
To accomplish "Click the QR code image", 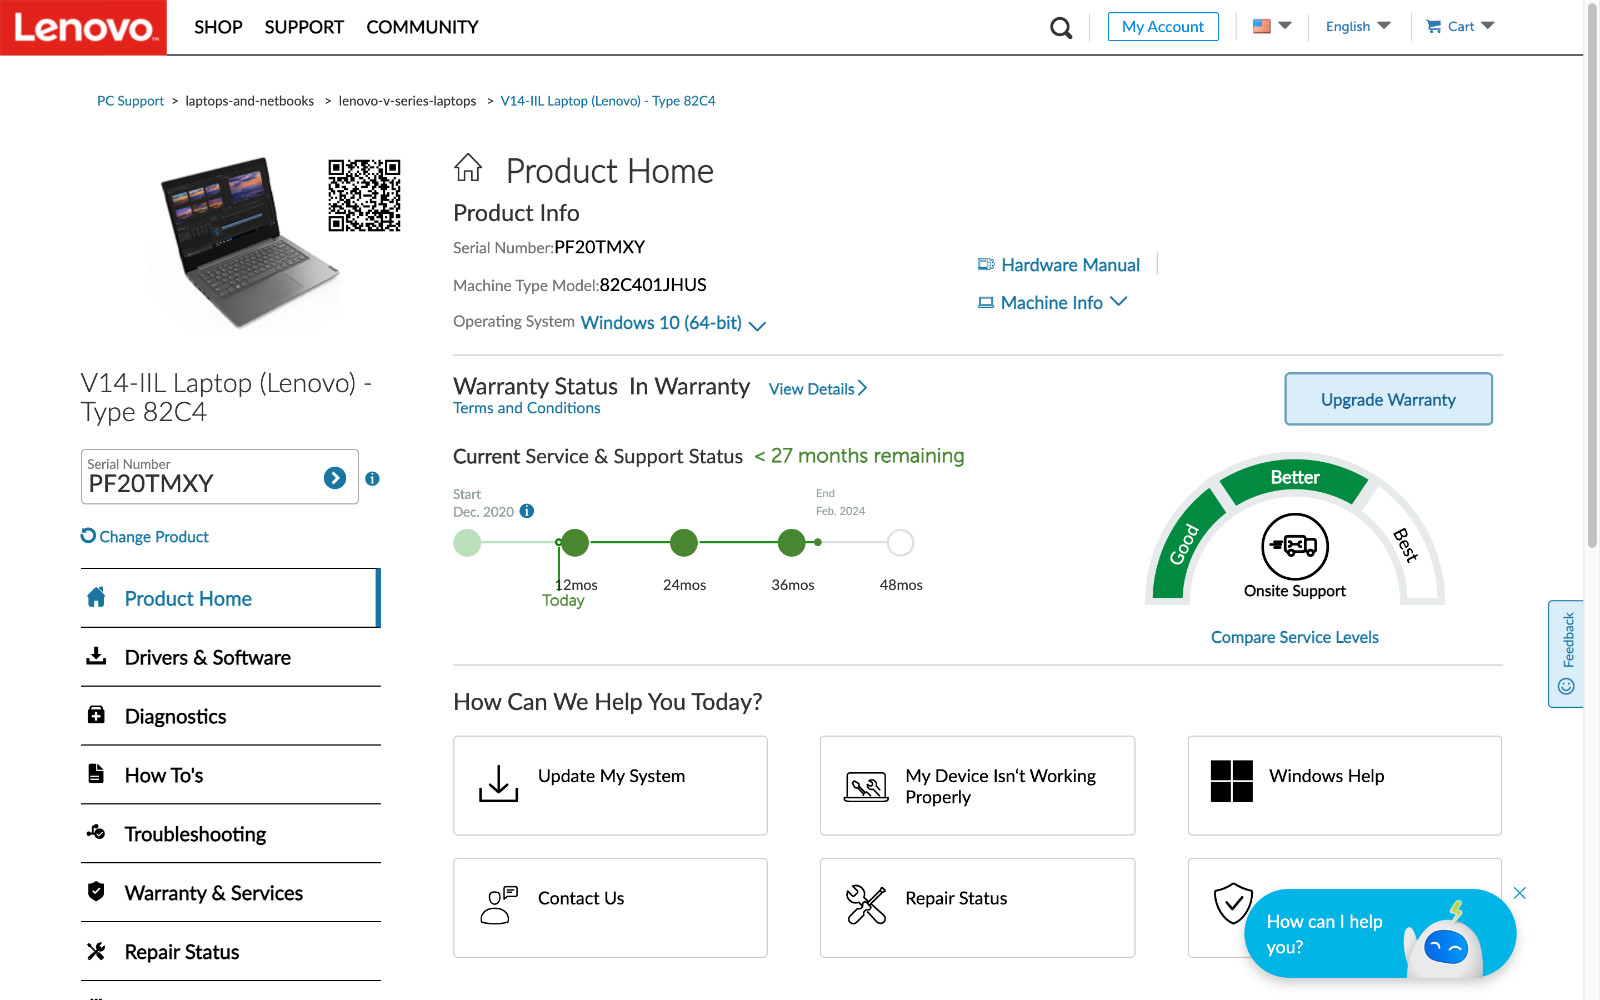I will pos(364,195).
